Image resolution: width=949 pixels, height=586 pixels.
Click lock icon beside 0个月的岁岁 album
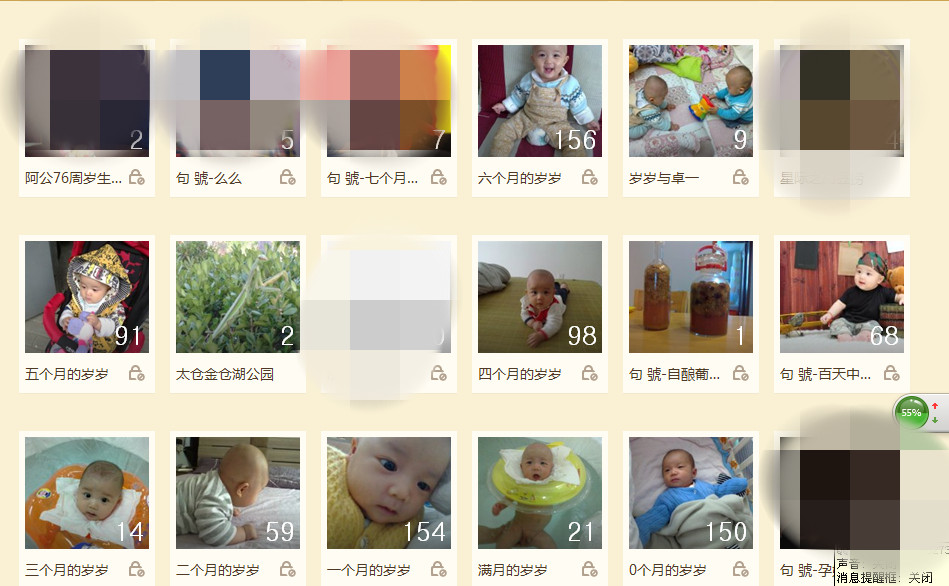[x=740, y=570]
